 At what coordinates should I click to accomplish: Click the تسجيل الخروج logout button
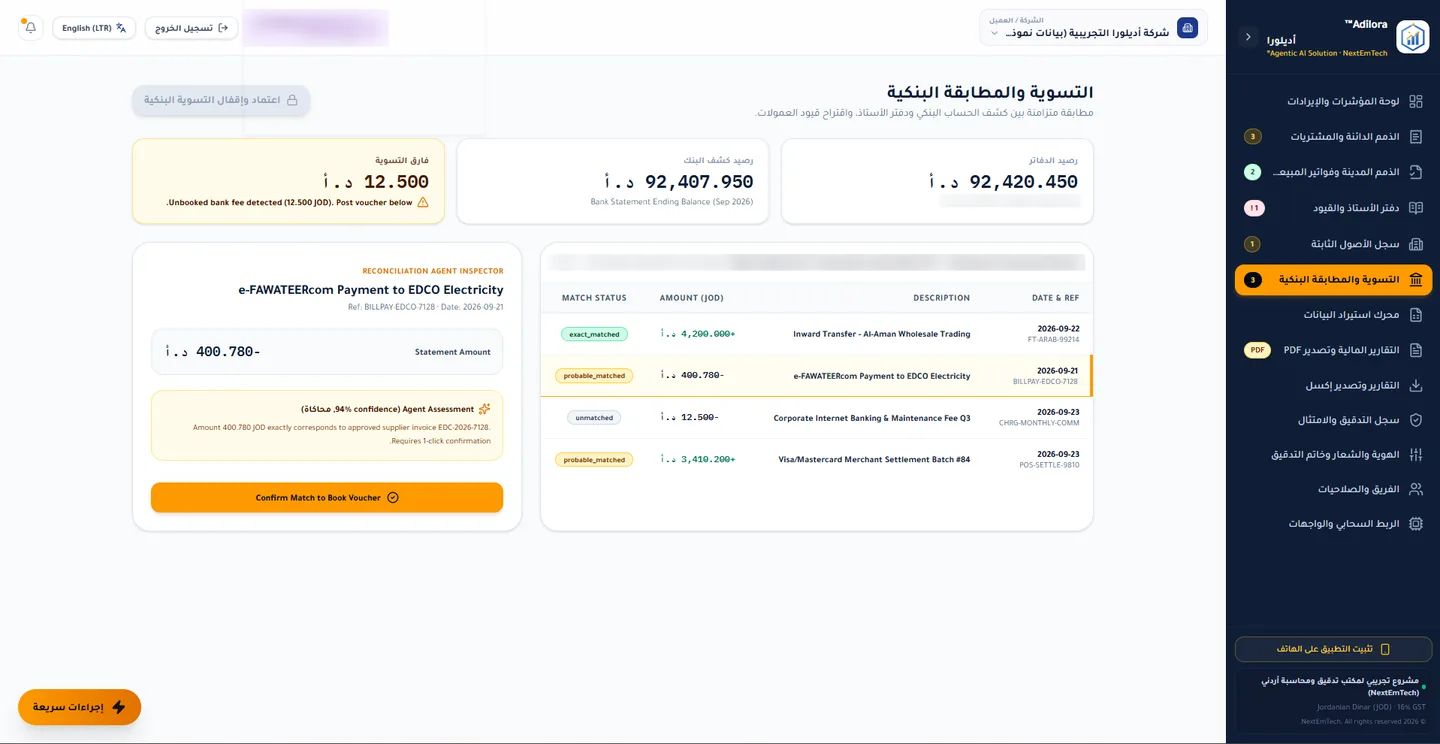(191, 28)
